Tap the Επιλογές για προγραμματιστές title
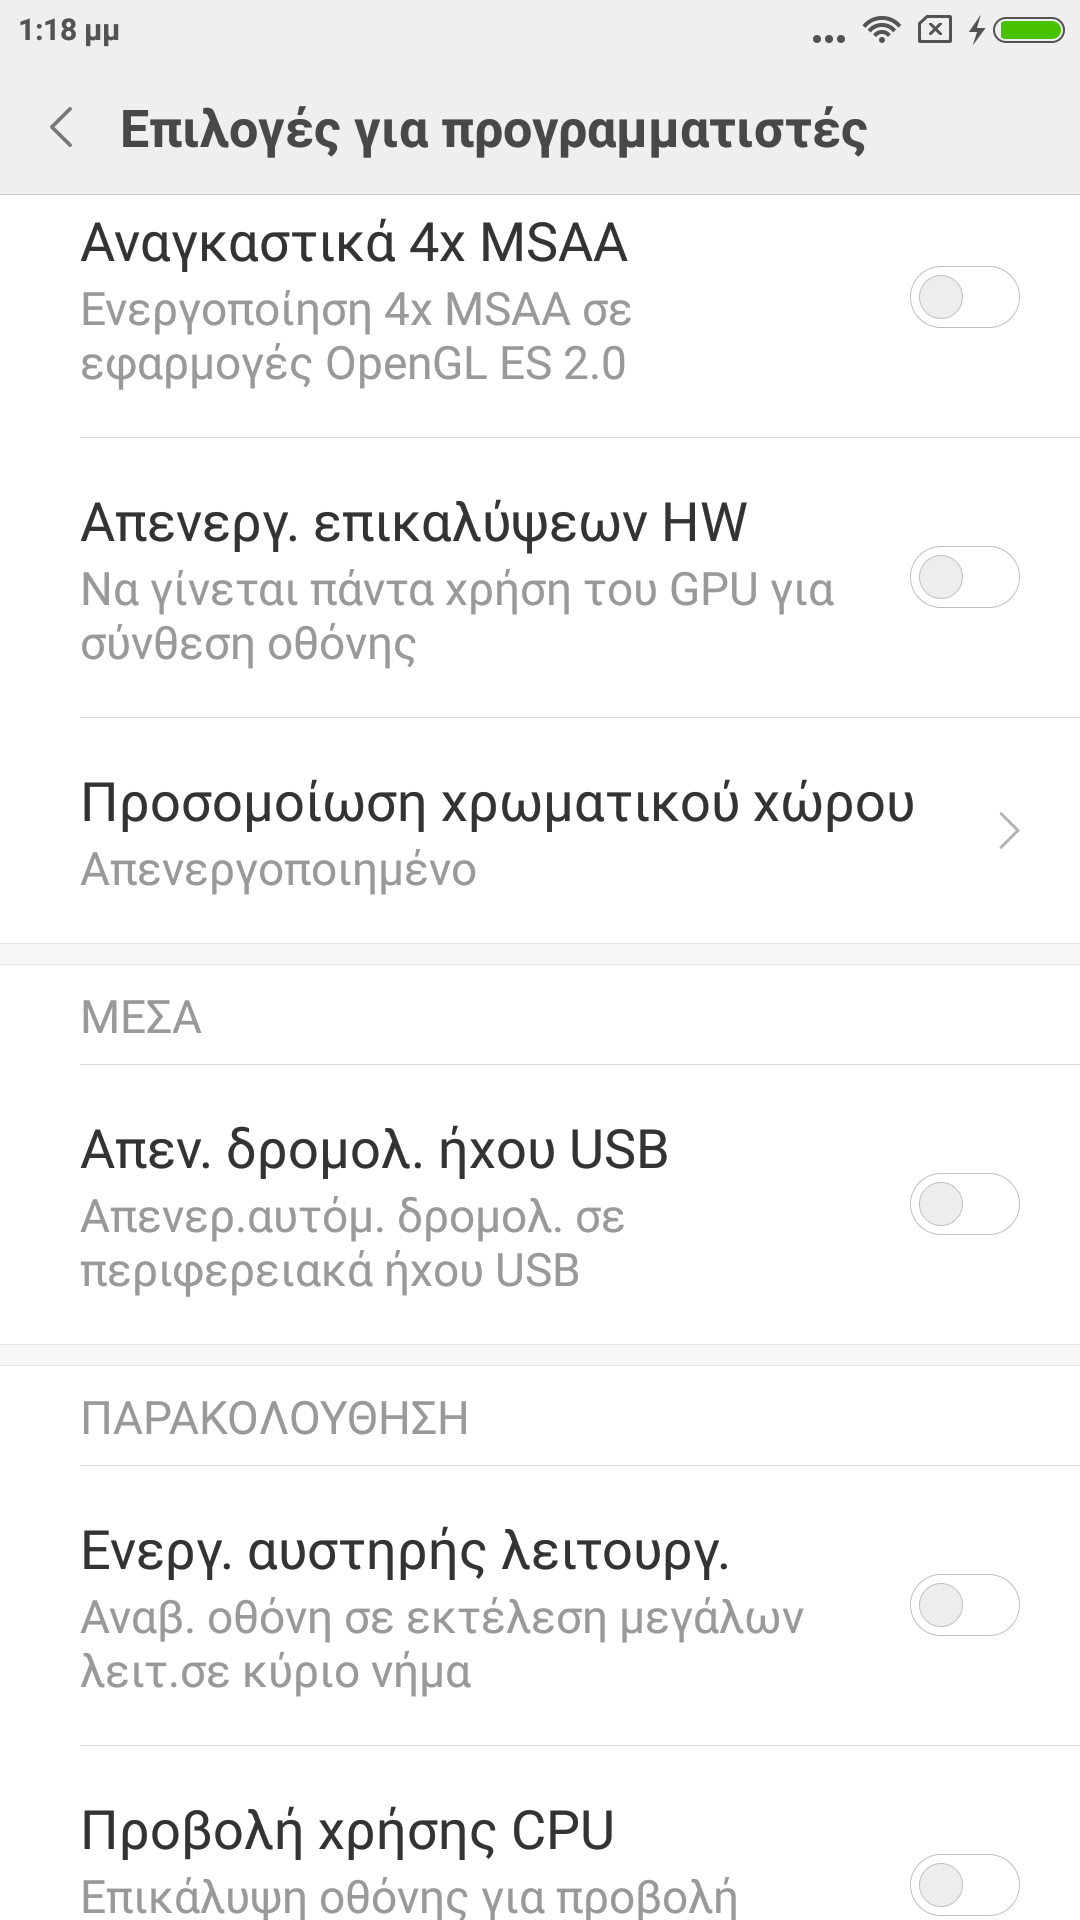 click(493, 130)
